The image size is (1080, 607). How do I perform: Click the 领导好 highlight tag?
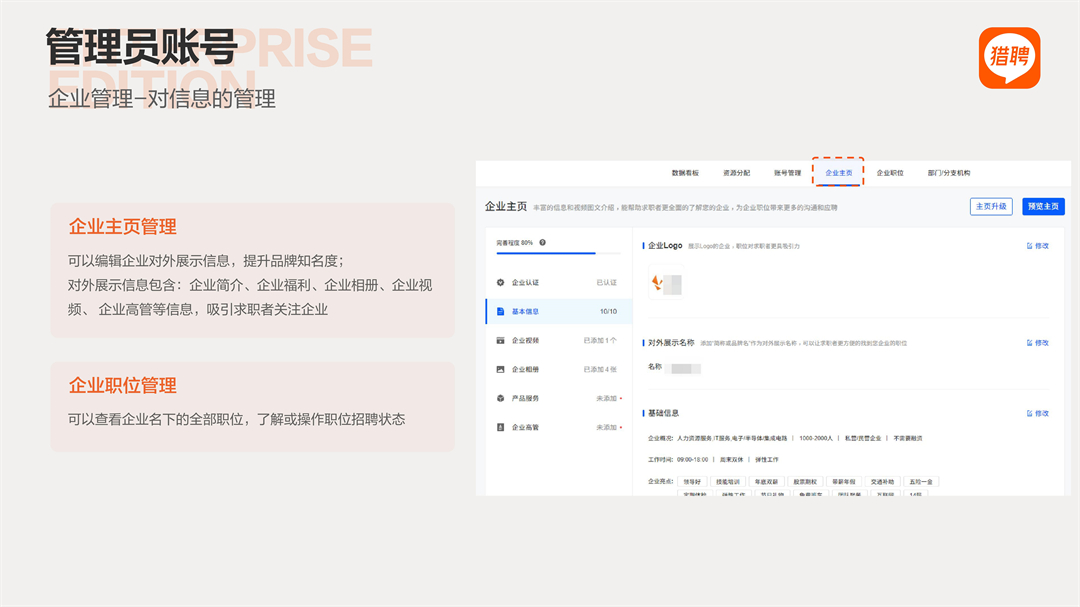coord(692,482)
